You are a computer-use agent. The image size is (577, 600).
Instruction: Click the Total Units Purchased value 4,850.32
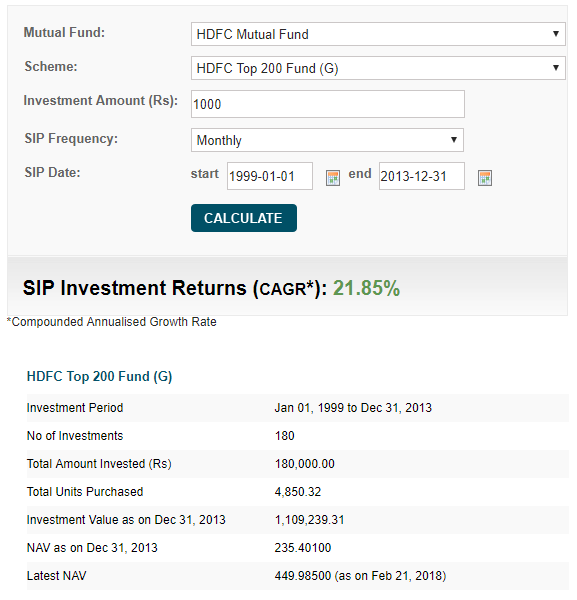click(x=298, y=492)
